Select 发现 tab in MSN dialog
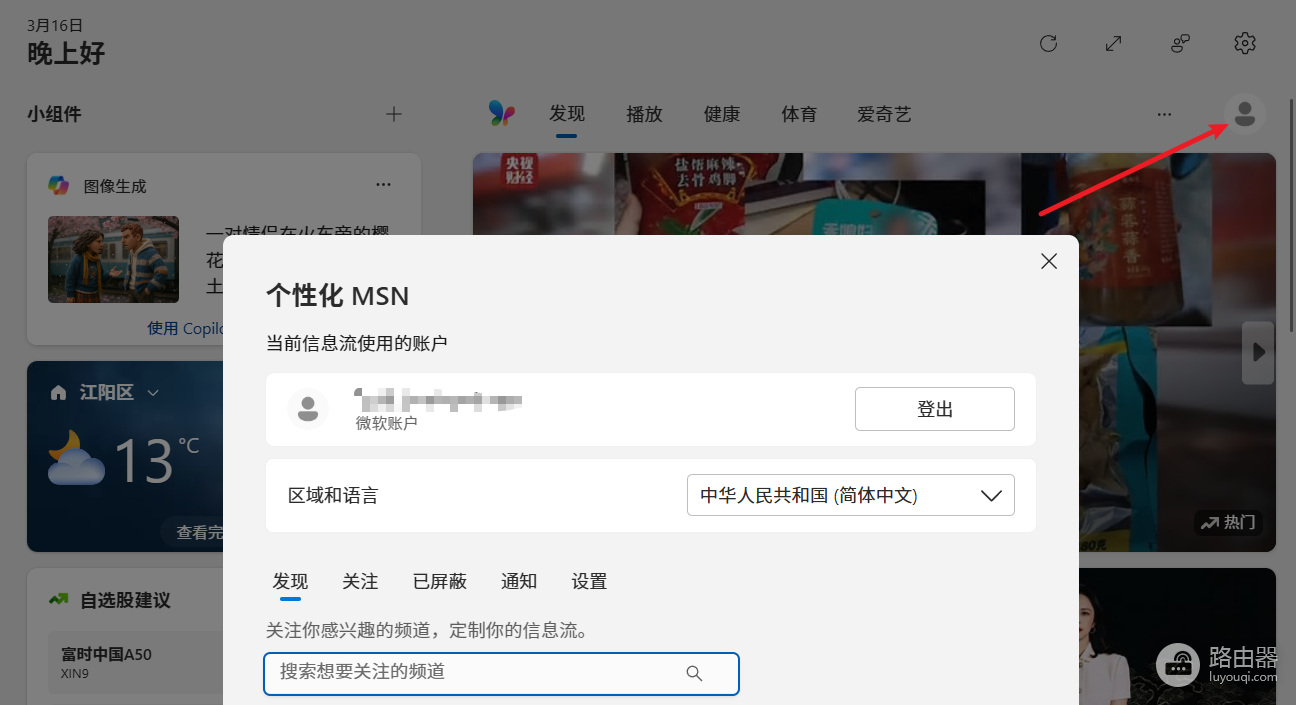Screen dimensions: 1296x705 pos(290,581)
